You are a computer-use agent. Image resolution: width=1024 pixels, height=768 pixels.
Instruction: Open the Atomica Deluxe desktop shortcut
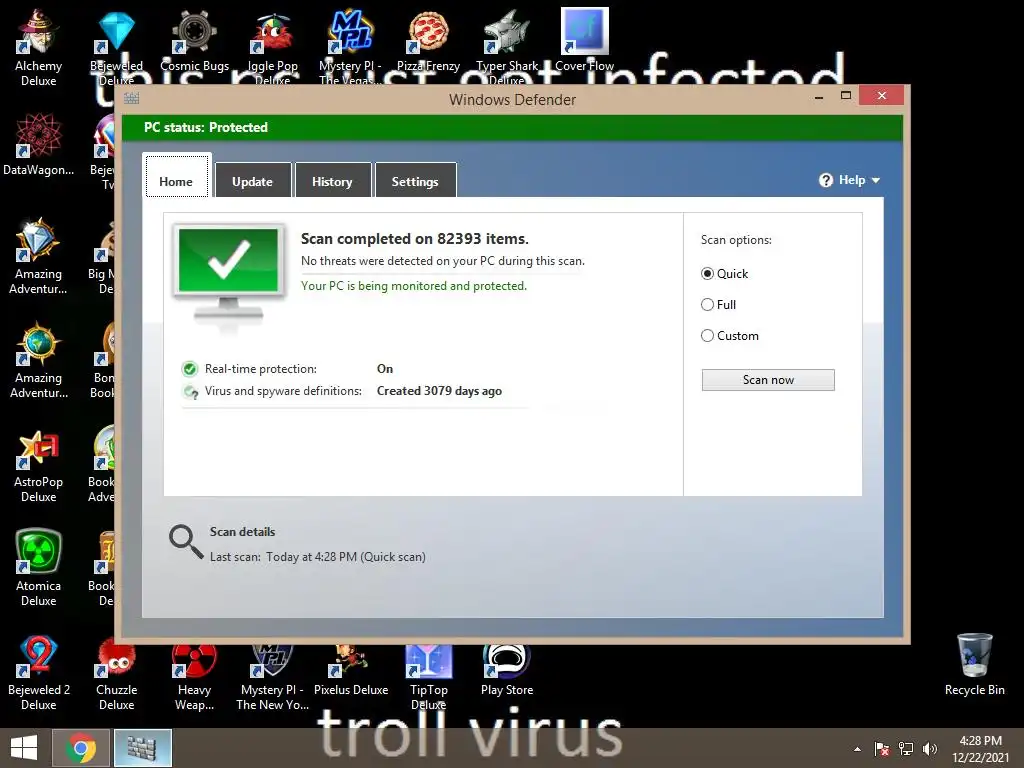coord(39,568)
